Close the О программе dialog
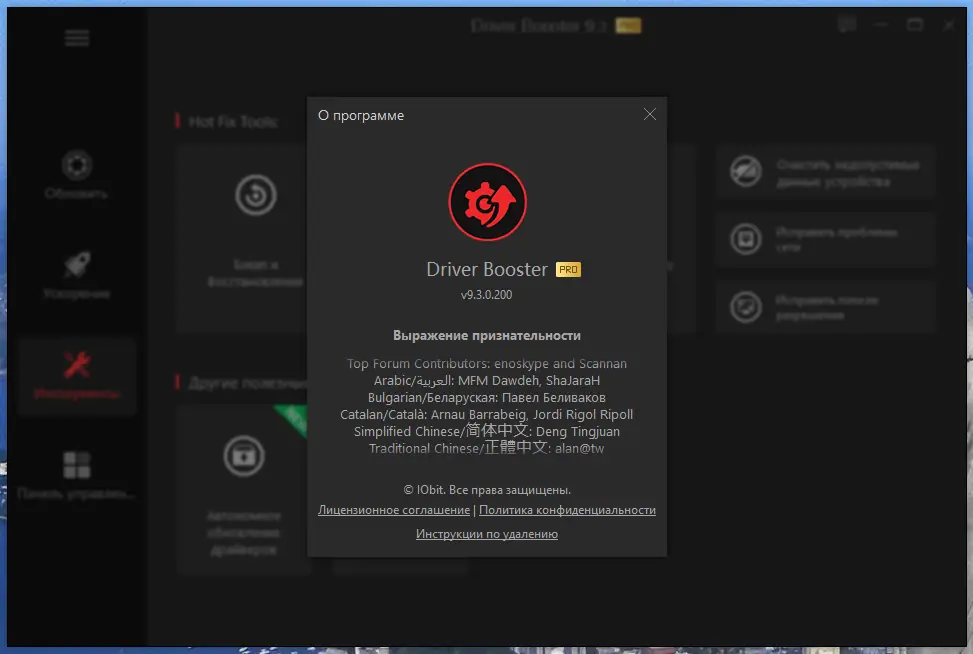The height and width of the screenshot is (654, 973). 650,114
